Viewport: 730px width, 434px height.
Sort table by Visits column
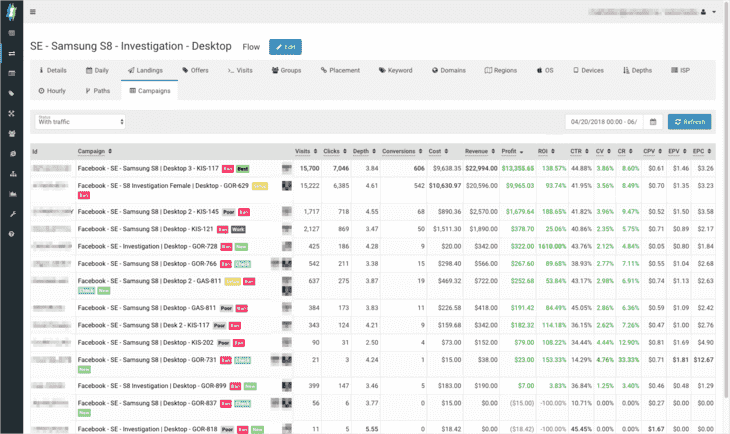point(306,151)
